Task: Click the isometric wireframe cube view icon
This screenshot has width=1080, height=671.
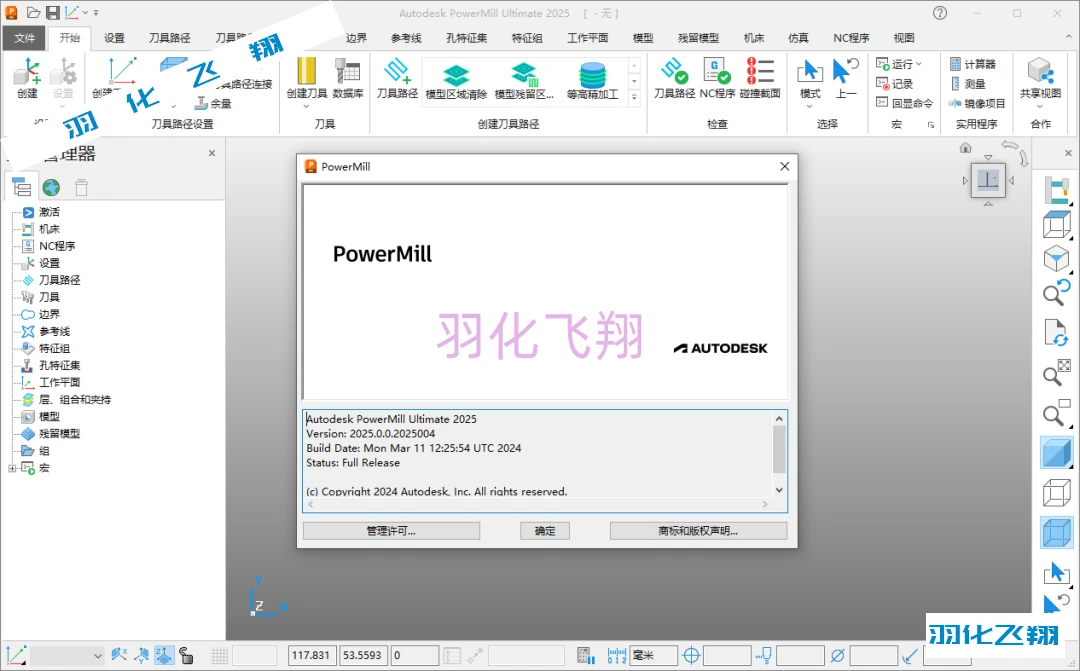Action: (1056, 225)
